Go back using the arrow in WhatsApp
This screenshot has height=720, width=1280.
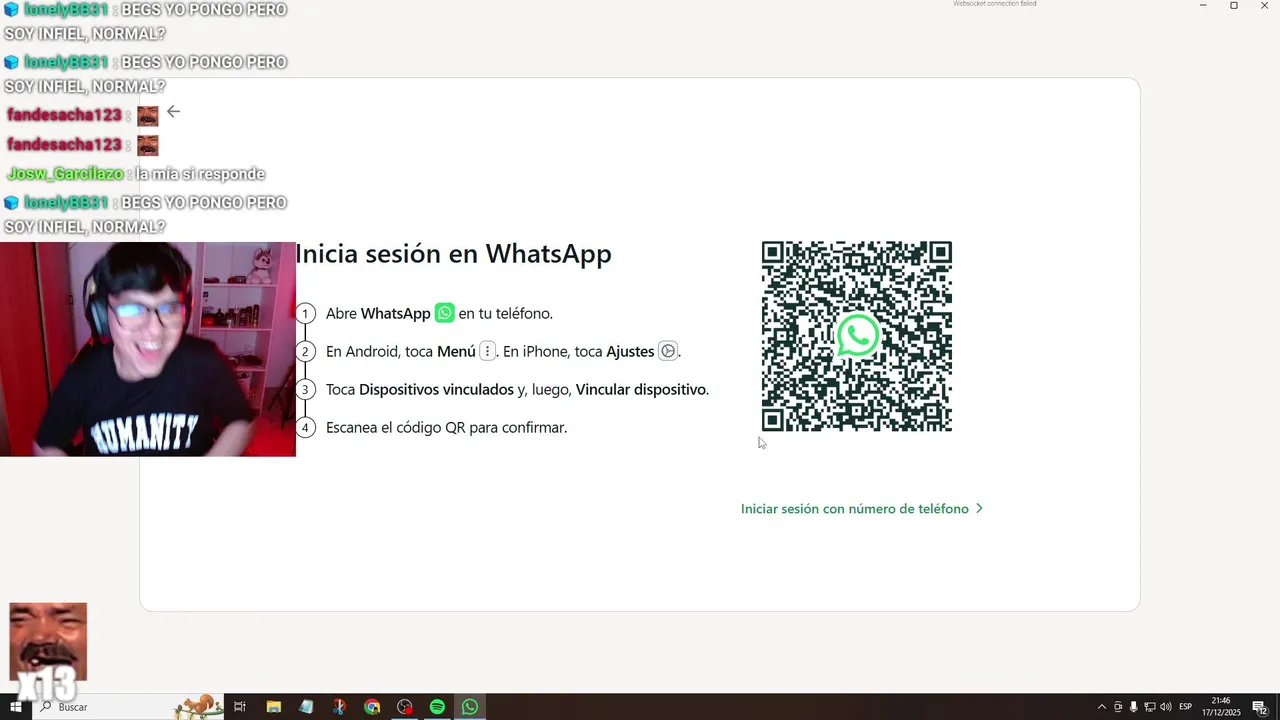point(173,112)
